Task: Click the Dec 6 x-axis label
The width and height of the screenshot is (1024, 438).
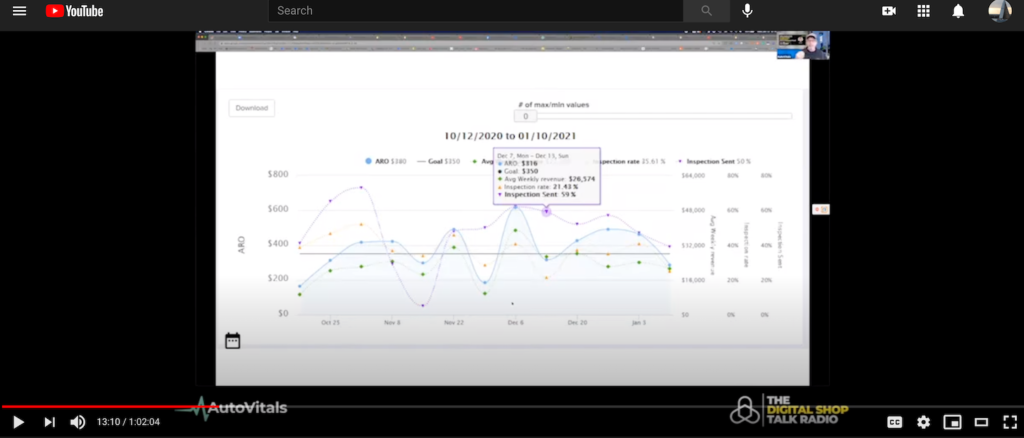Action: [x=515, y=322]
